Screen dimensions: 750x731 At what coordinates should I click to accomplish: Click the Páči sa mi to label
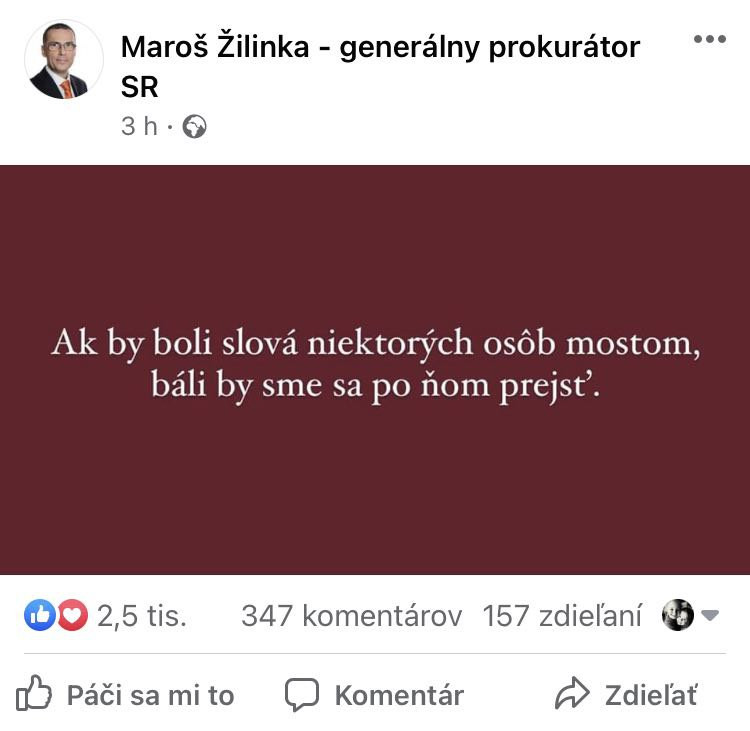(x=150, y=695)
